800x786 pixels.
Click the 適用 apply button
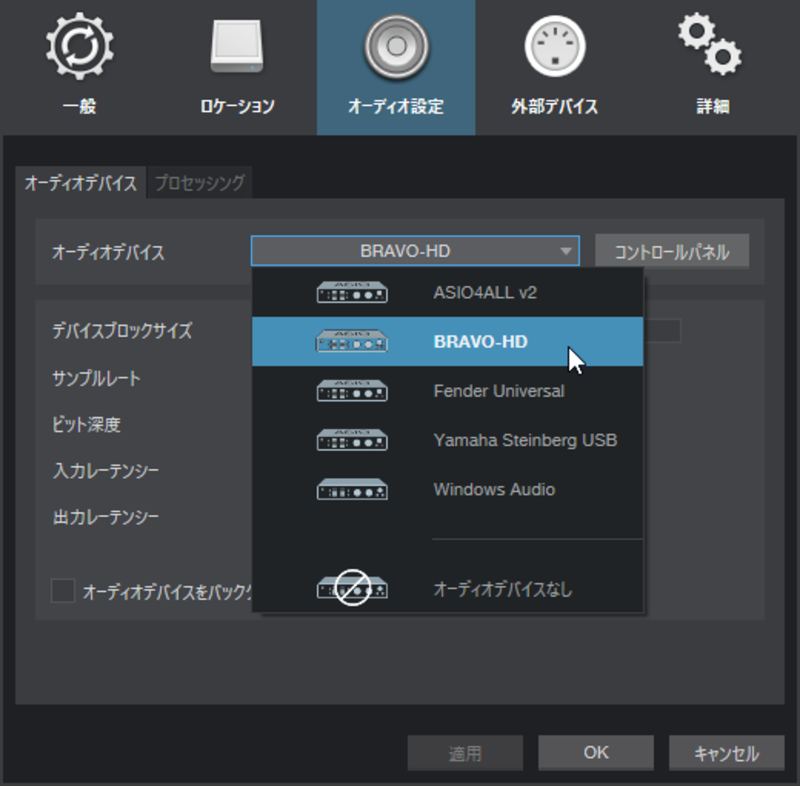pyautogui.click(x=465, y=753)
